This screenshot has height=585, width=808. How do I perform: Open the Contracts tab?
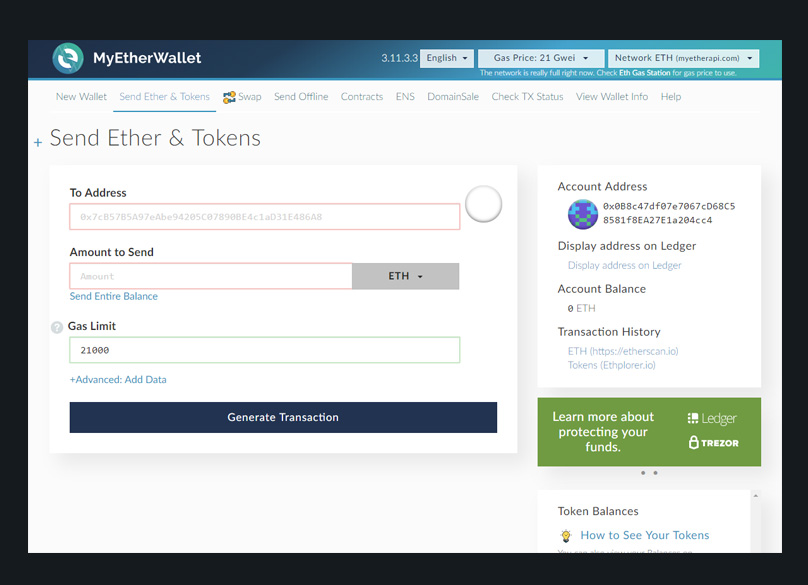[x=362, y=97]
